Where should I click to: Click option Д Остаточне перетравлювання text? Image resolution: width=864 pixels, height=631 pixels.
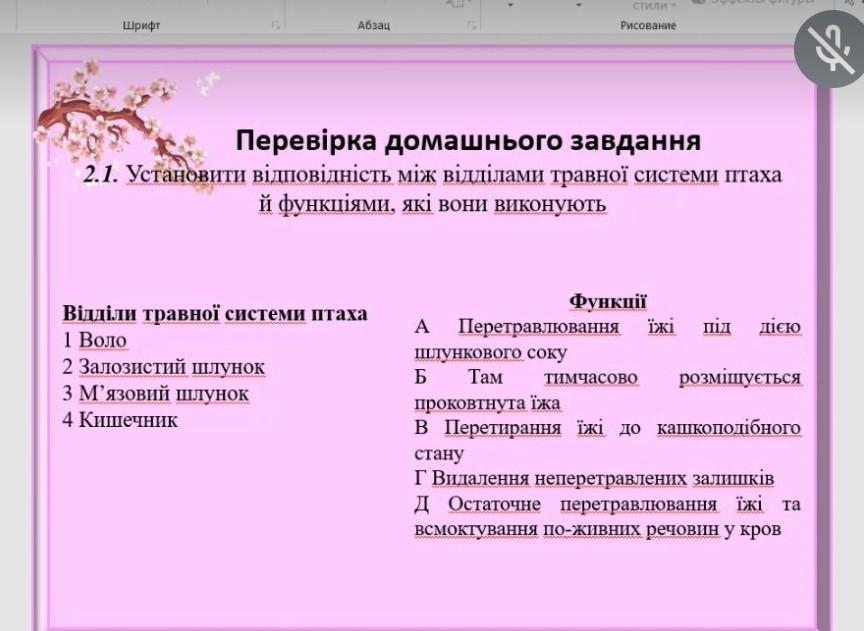coord(607,516)
